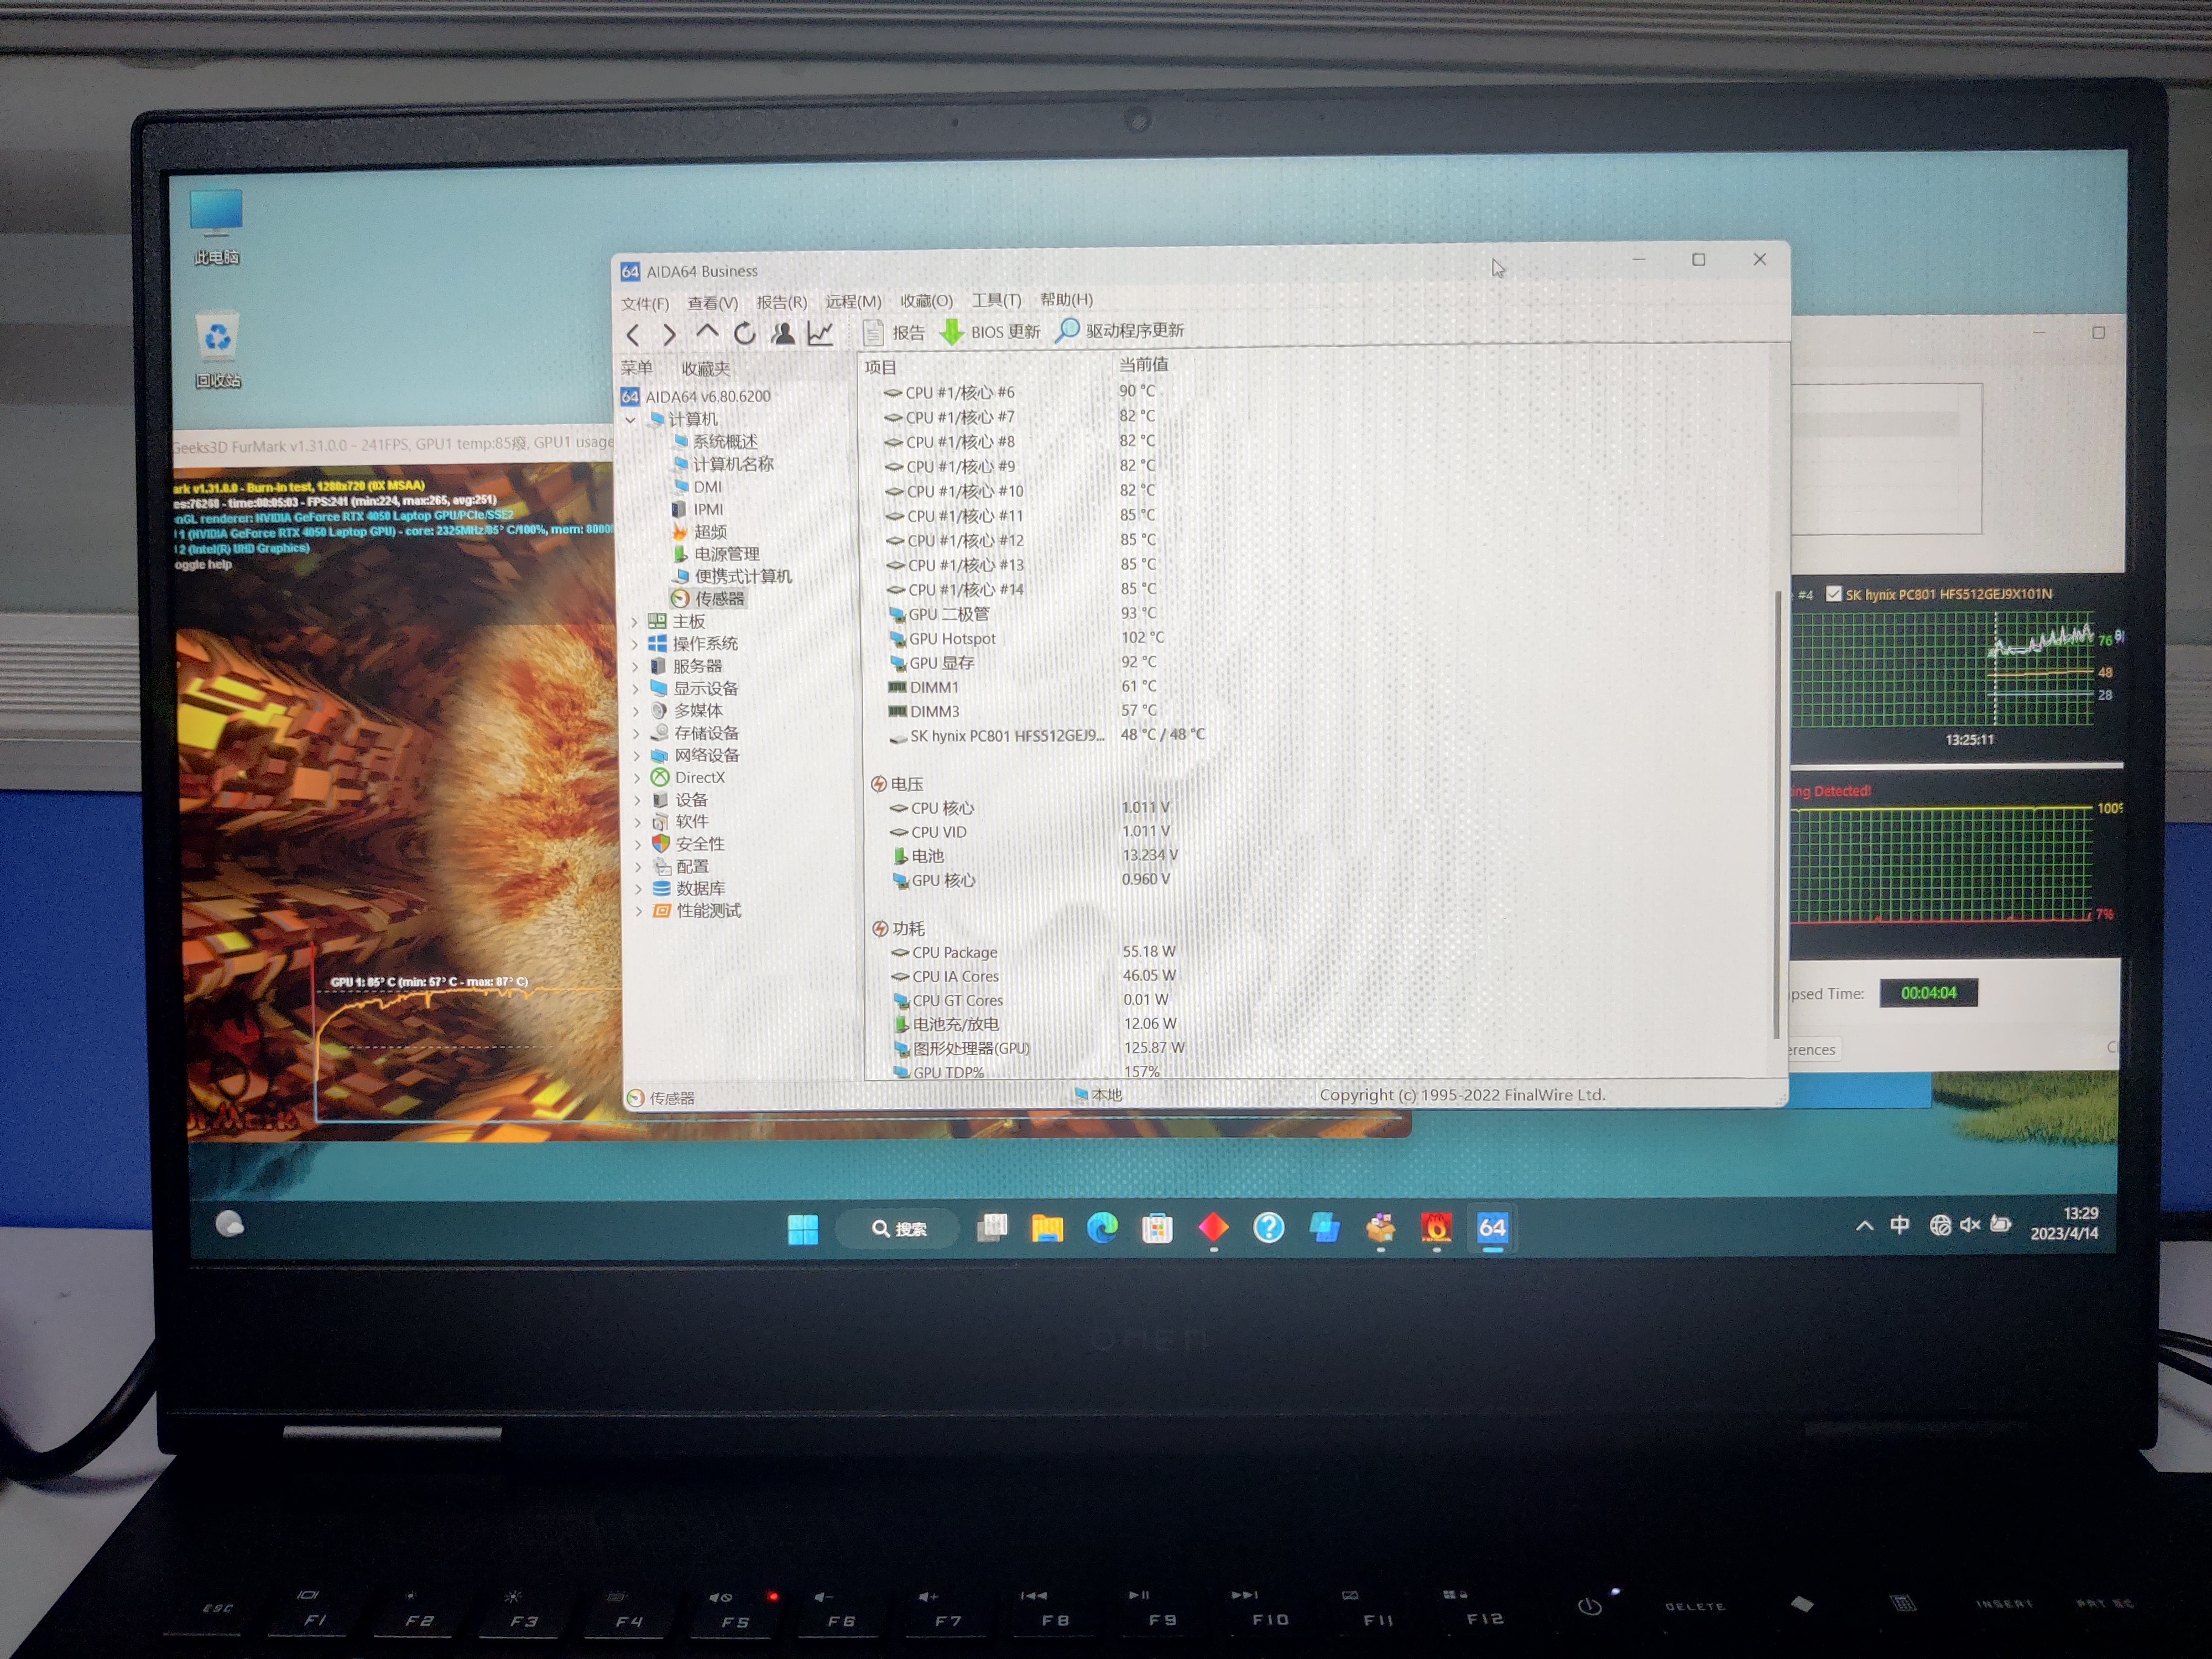The height and width of the screenshot is (1659, 2212).
Task: Open 回收站 desktop icon
Action: point(217,351)
